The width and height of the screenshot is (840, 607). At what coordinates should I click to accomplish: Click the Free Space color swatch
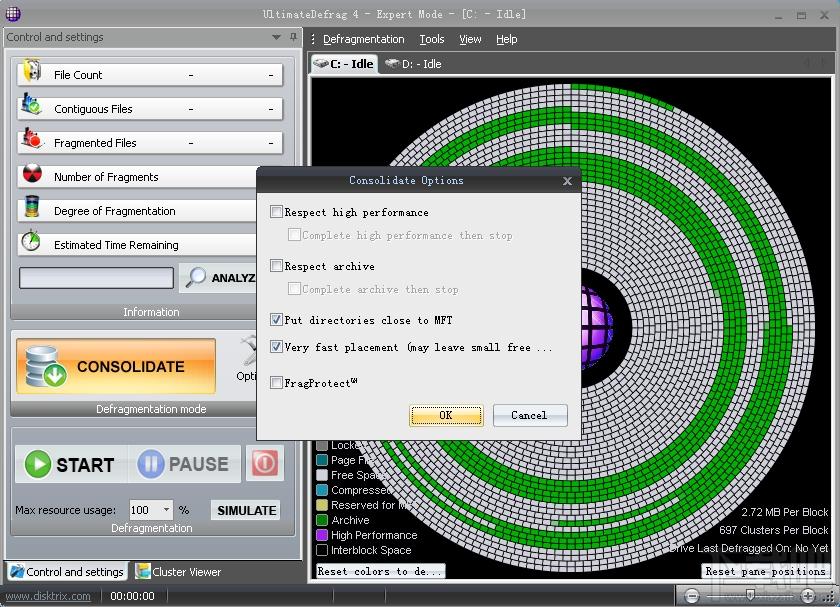click(x=322, y=475)
